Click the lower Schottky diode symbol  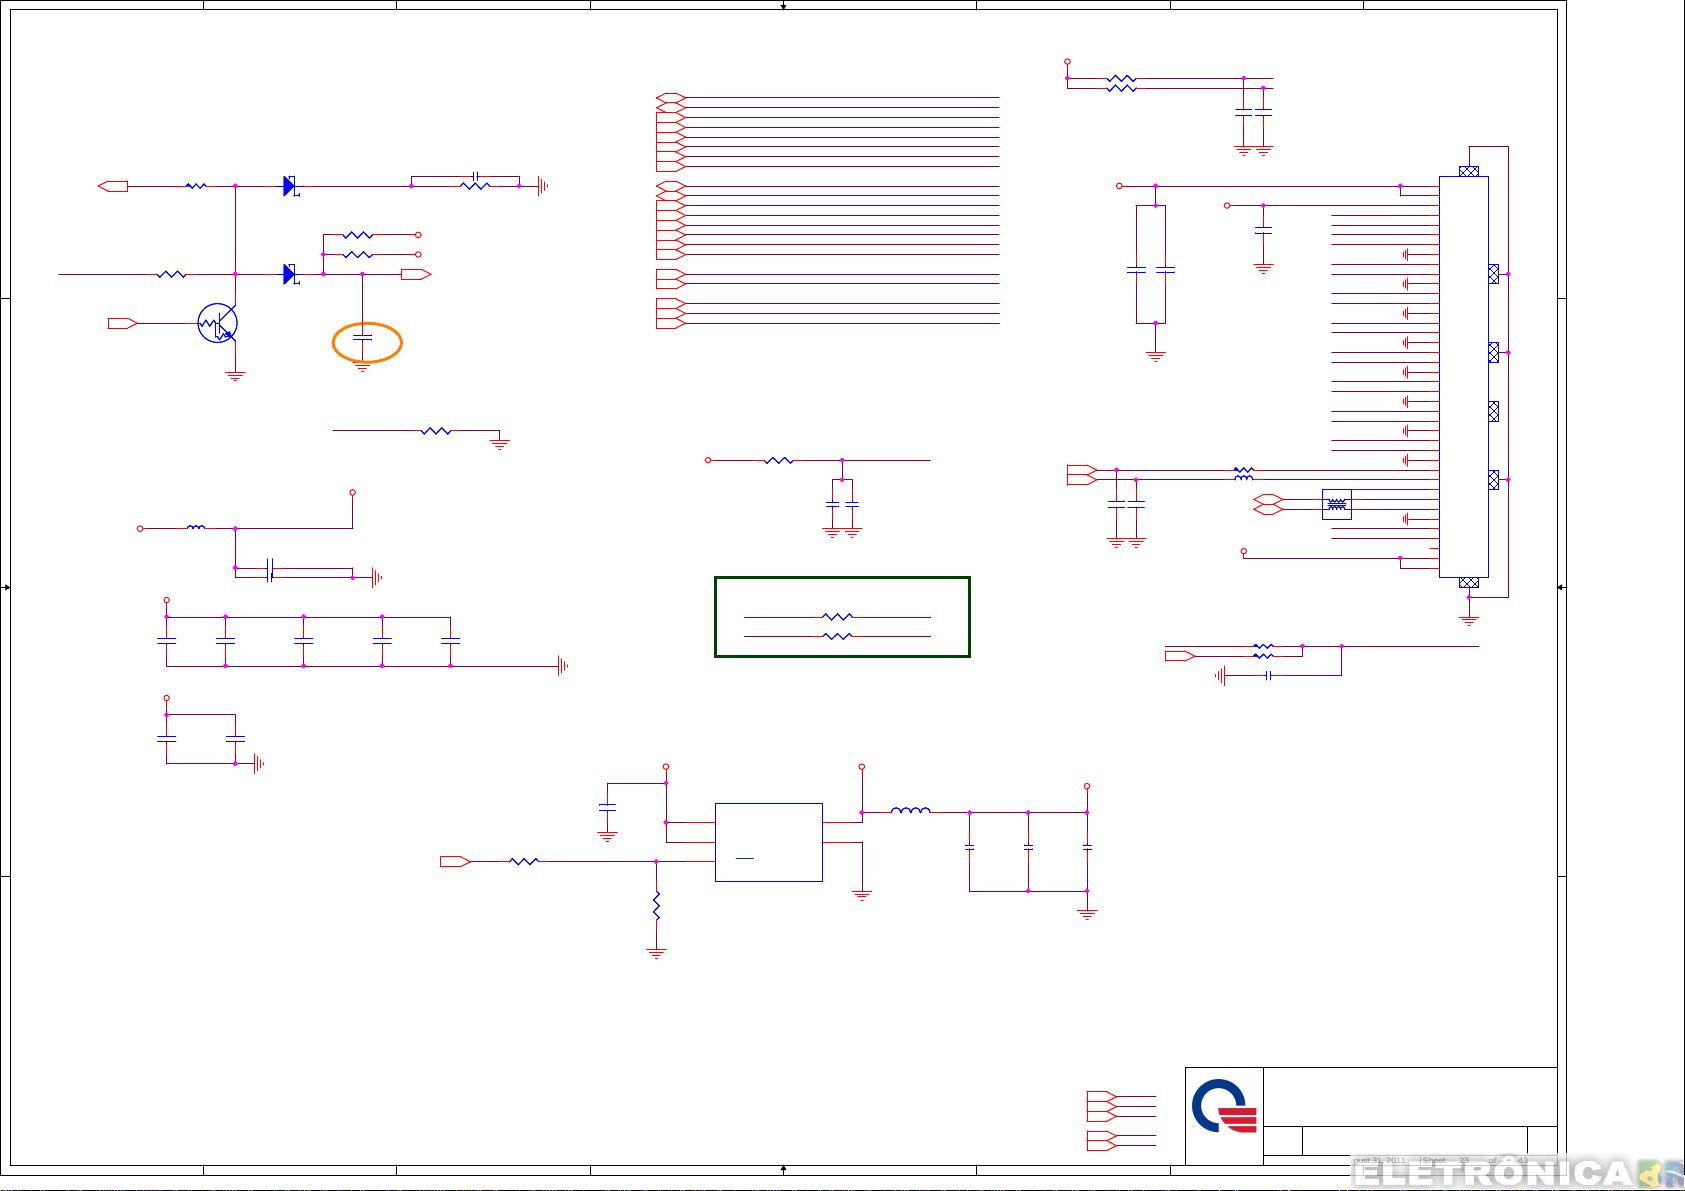pos(291,274)
